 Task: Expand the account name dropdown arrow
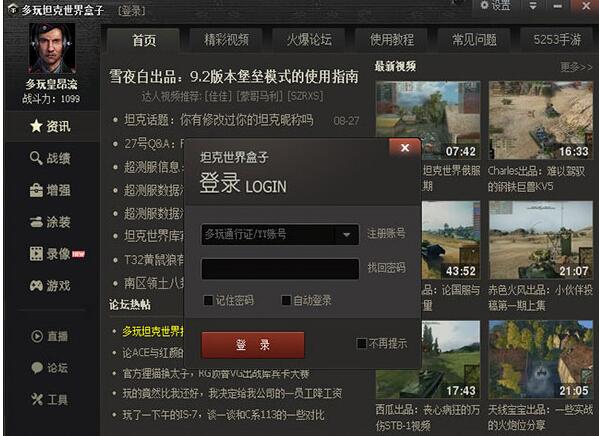click(346, 234)
